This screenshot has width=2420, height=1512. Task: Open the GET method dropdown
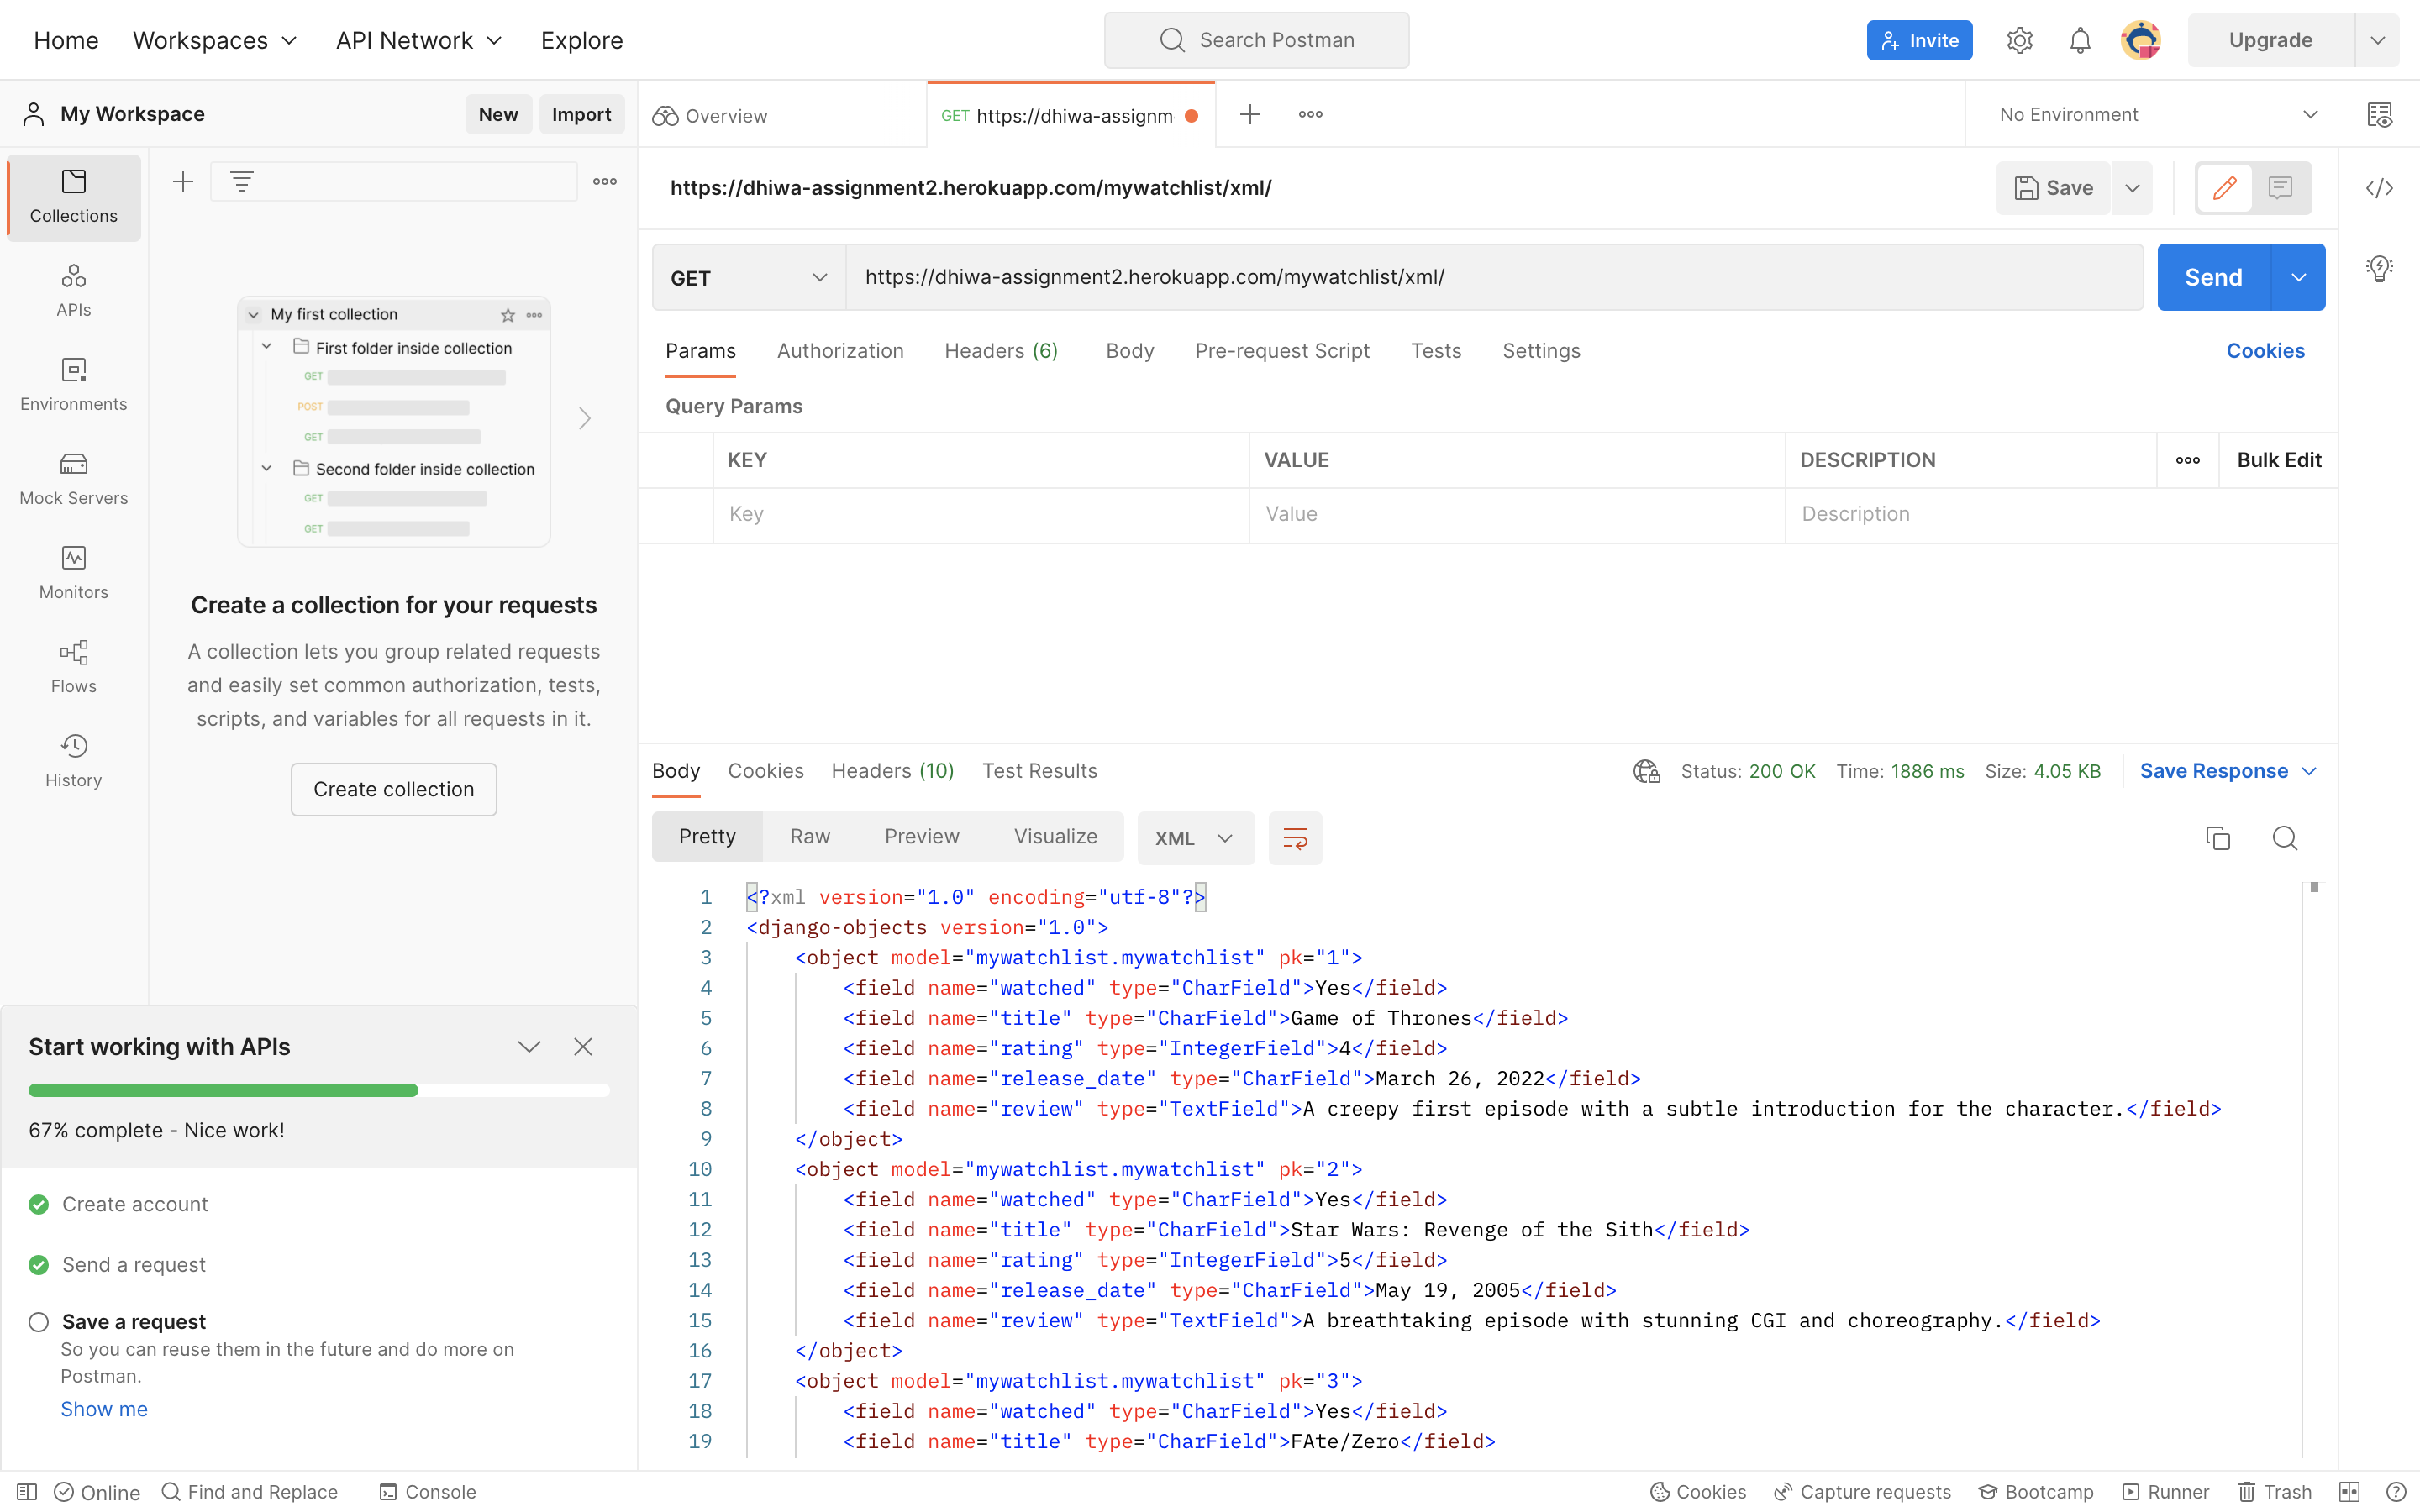pyautogui.click(x=746, y=277)
